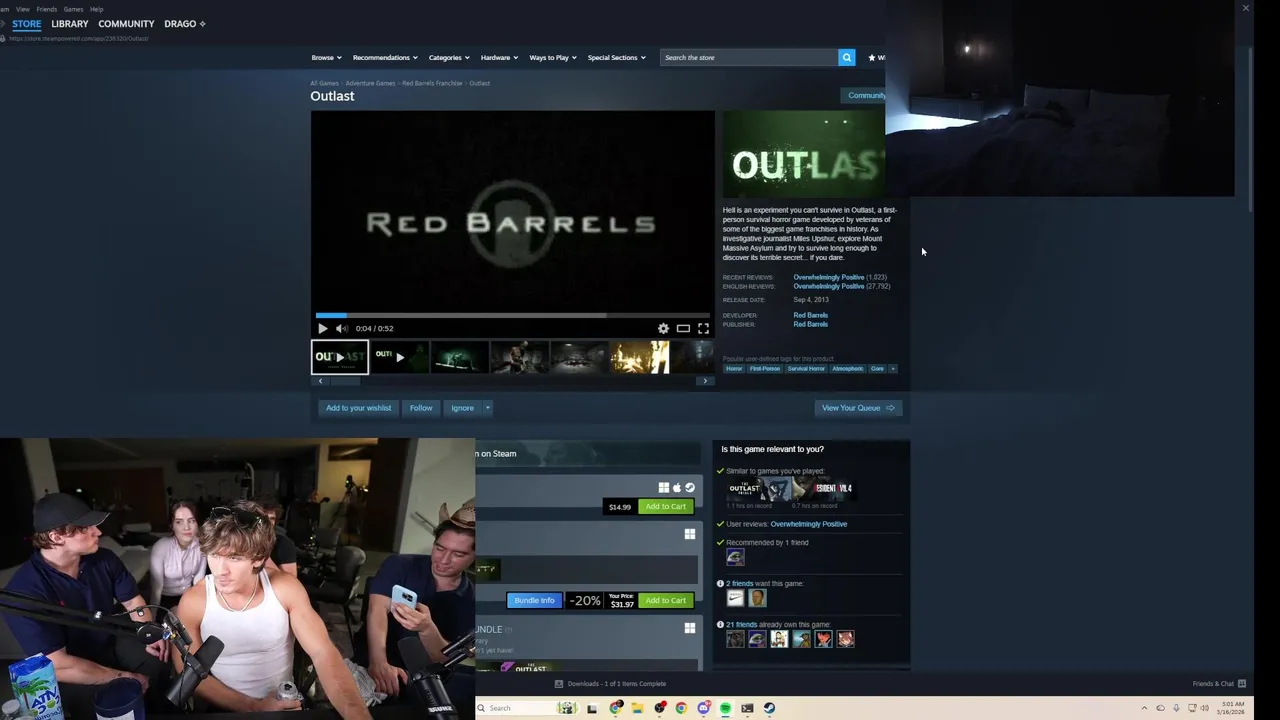
Task: Open the Browse dropdown menu
Action: (x=326, y=57)
